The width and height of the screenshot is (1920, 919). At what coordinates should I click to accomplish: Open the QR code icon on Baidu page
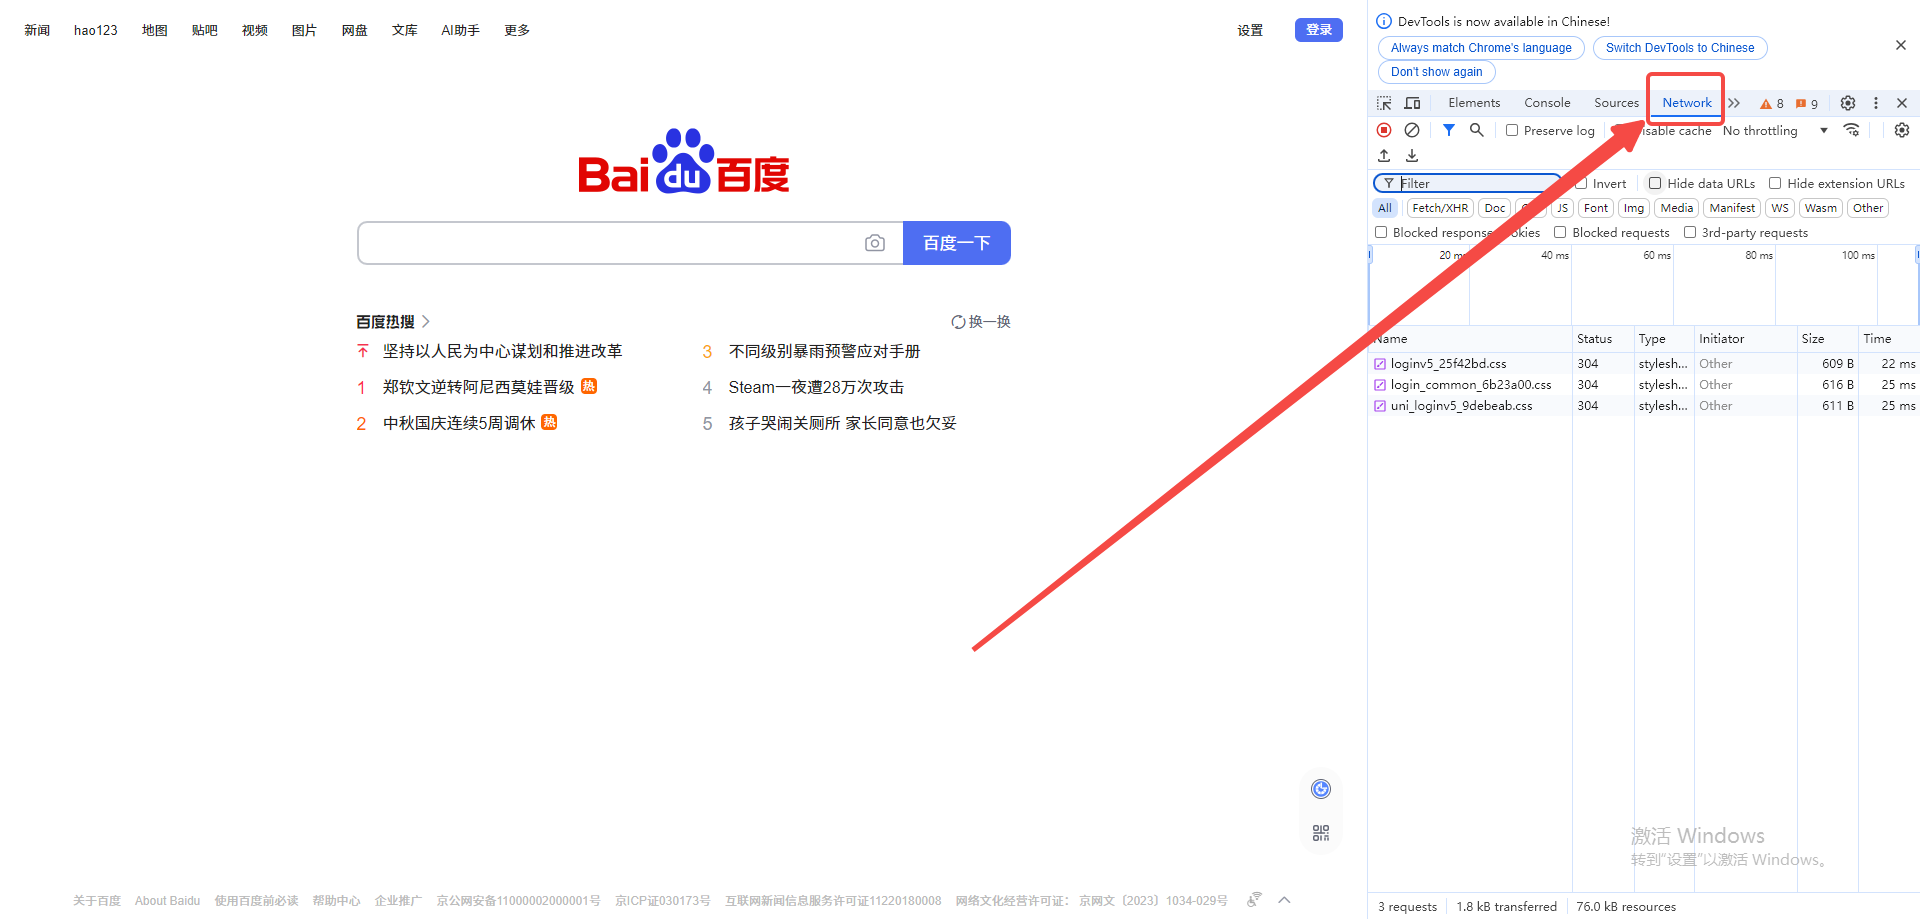[x=1321, y=833]
